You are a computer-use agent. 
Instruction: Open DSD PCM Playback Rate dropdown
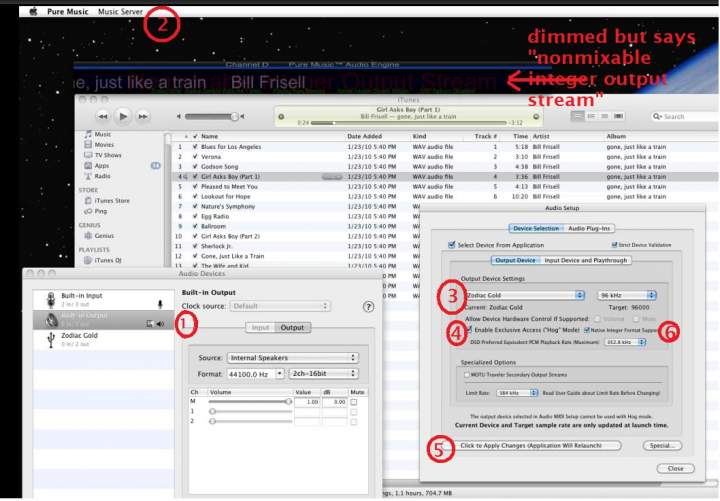coord(625,342)
